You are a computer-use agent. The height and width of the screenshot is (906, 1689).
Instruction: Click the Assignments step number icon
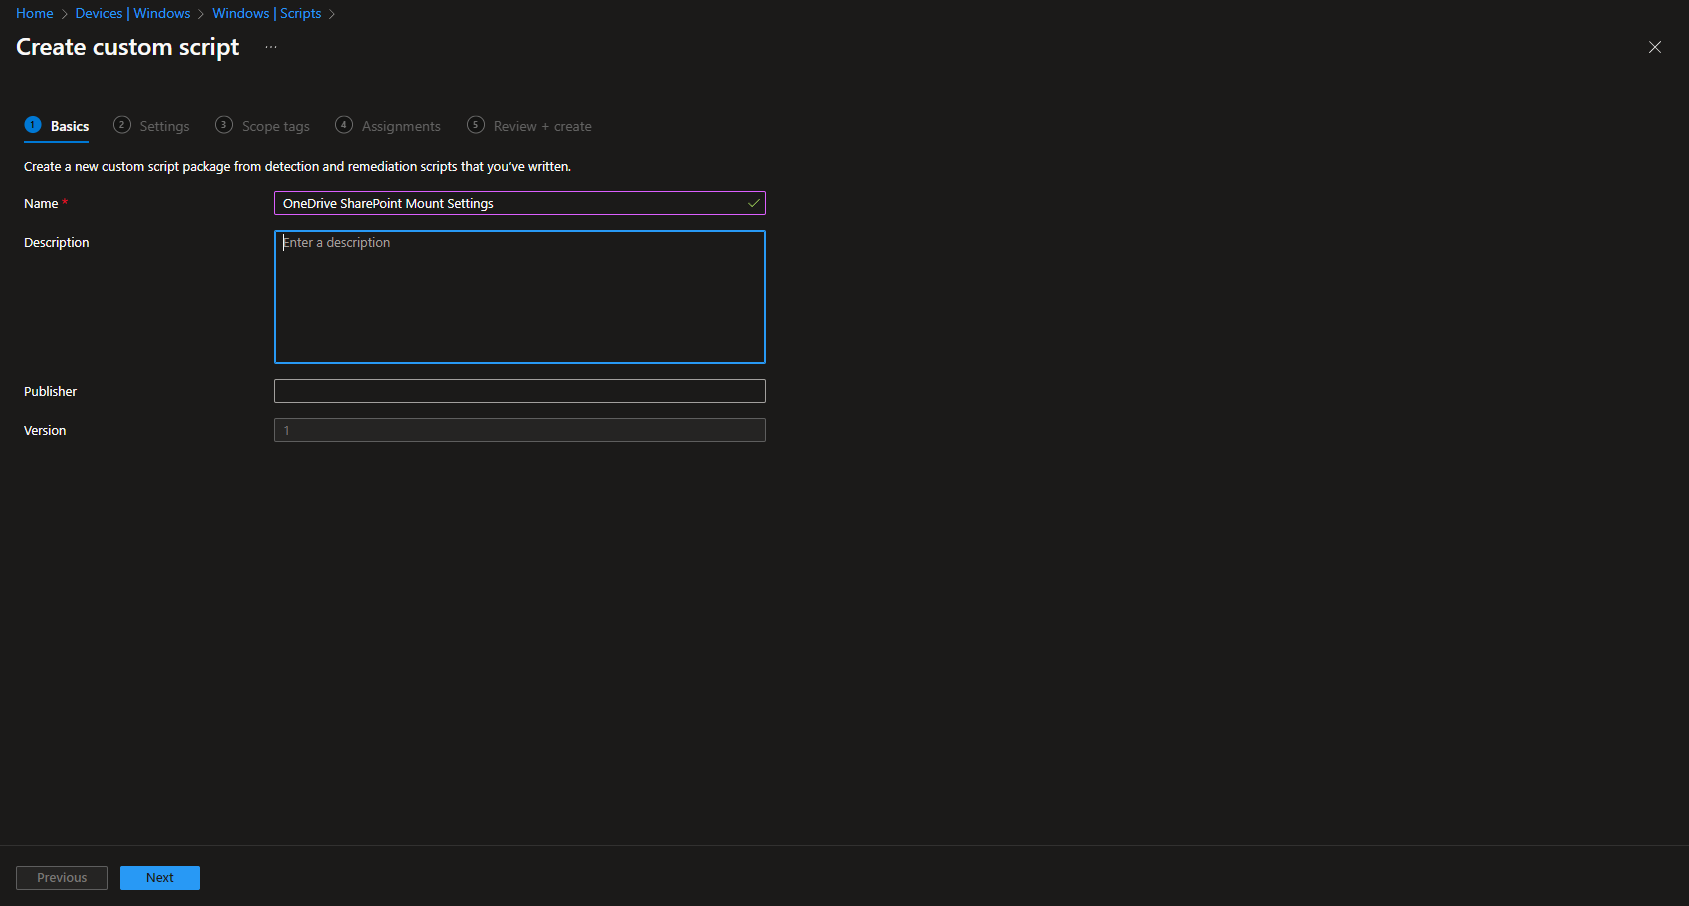pos(343,125)
